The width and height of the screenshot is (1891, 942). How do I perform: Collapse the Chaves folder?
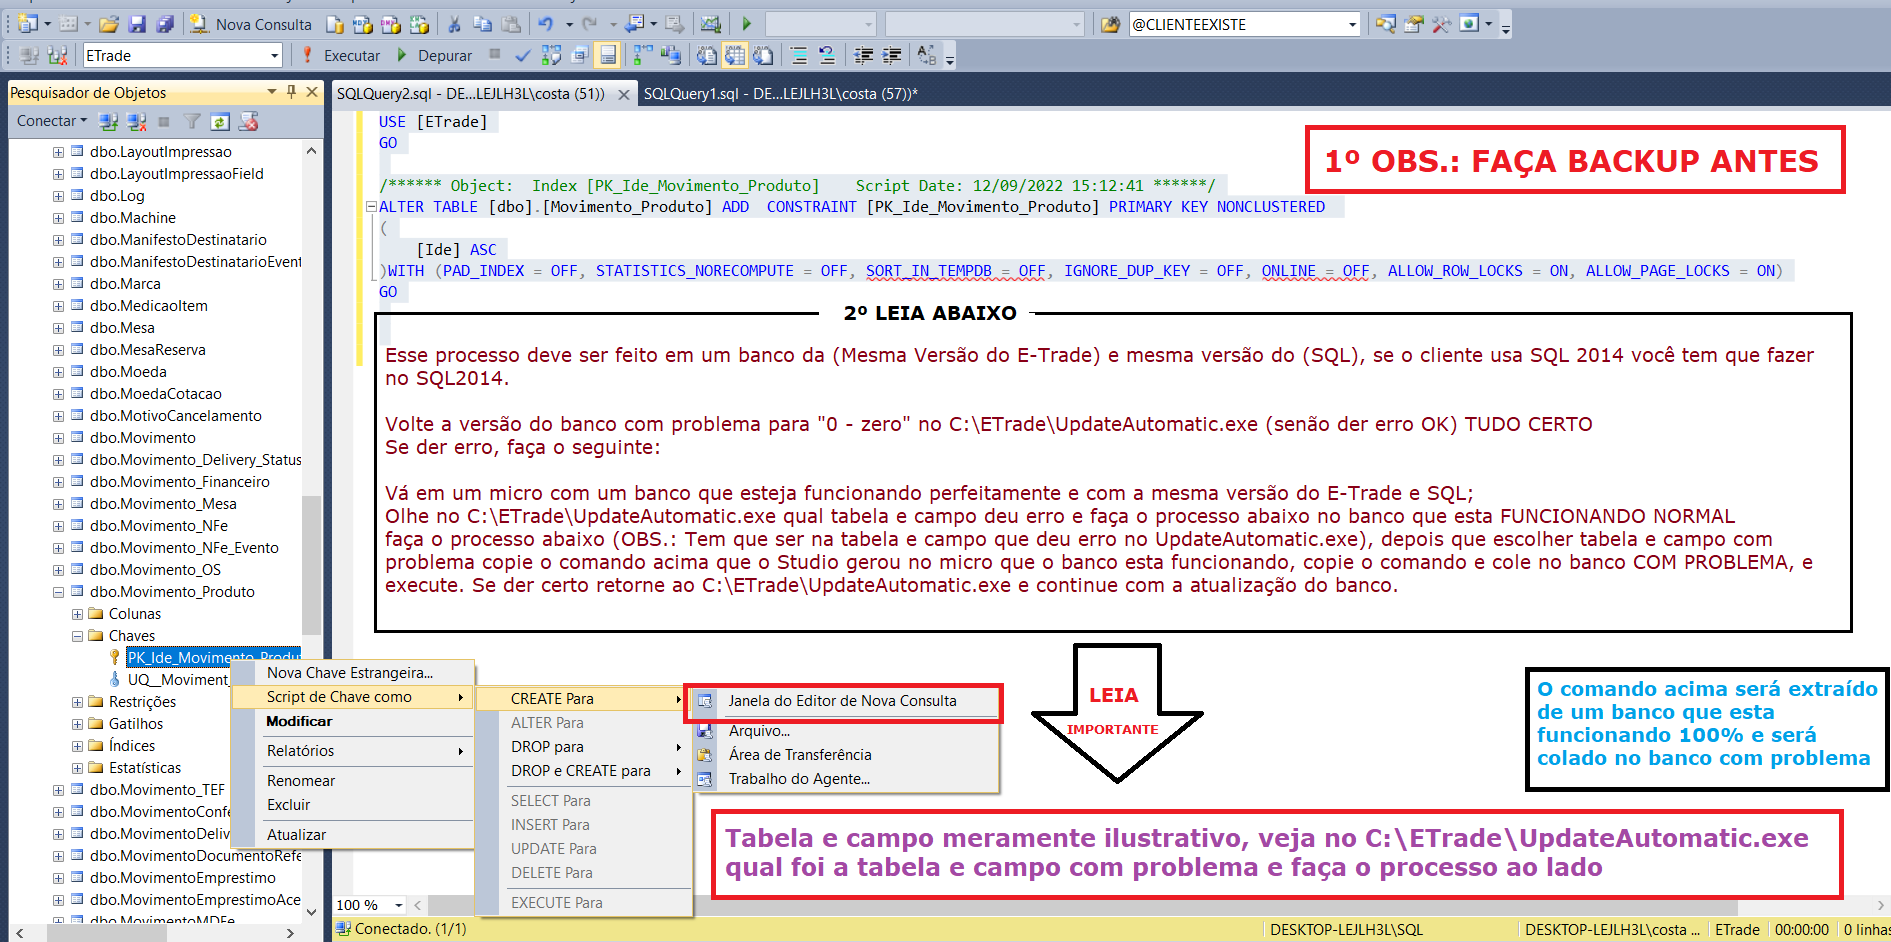click(x=77, y=636)
